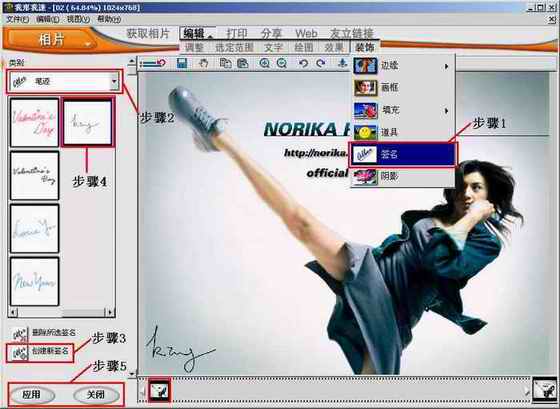Open the 笔迹 category dropdown
This screenshot has height=409, width=560.
[x=114, y=81]
